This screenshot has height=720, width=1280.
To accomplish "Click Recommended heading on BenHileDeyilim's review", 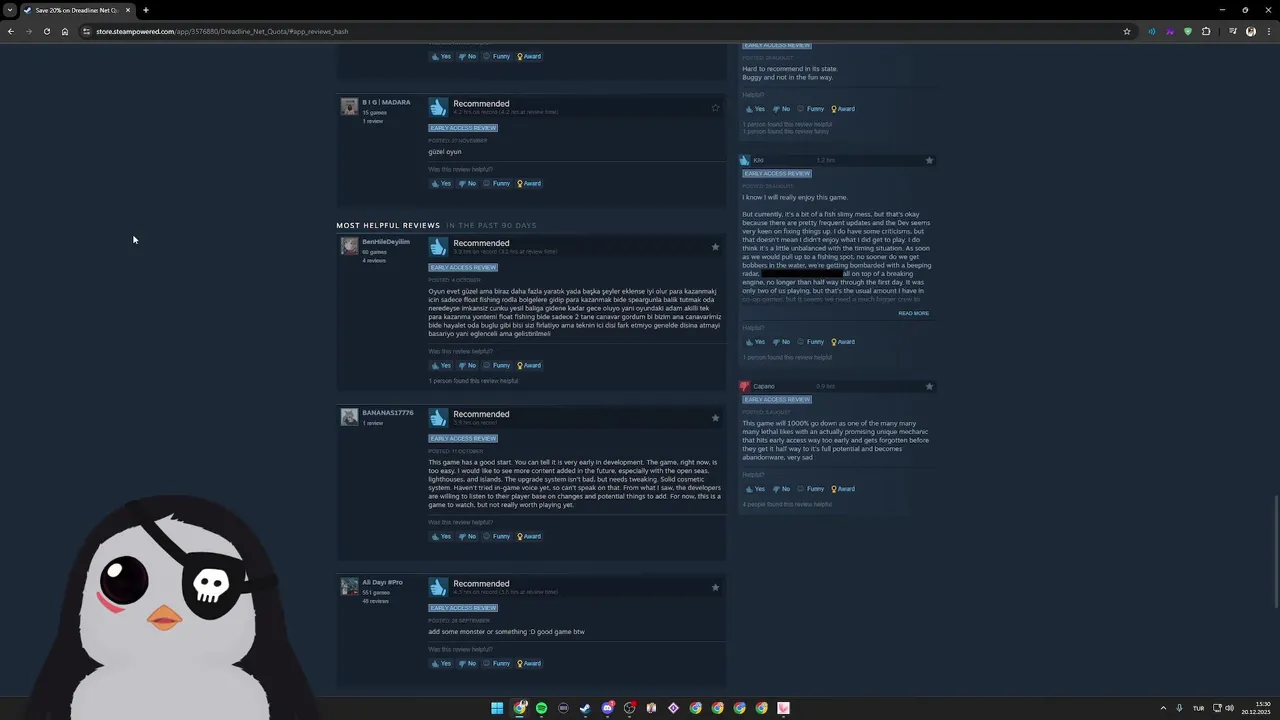I will tap(481, 243).
